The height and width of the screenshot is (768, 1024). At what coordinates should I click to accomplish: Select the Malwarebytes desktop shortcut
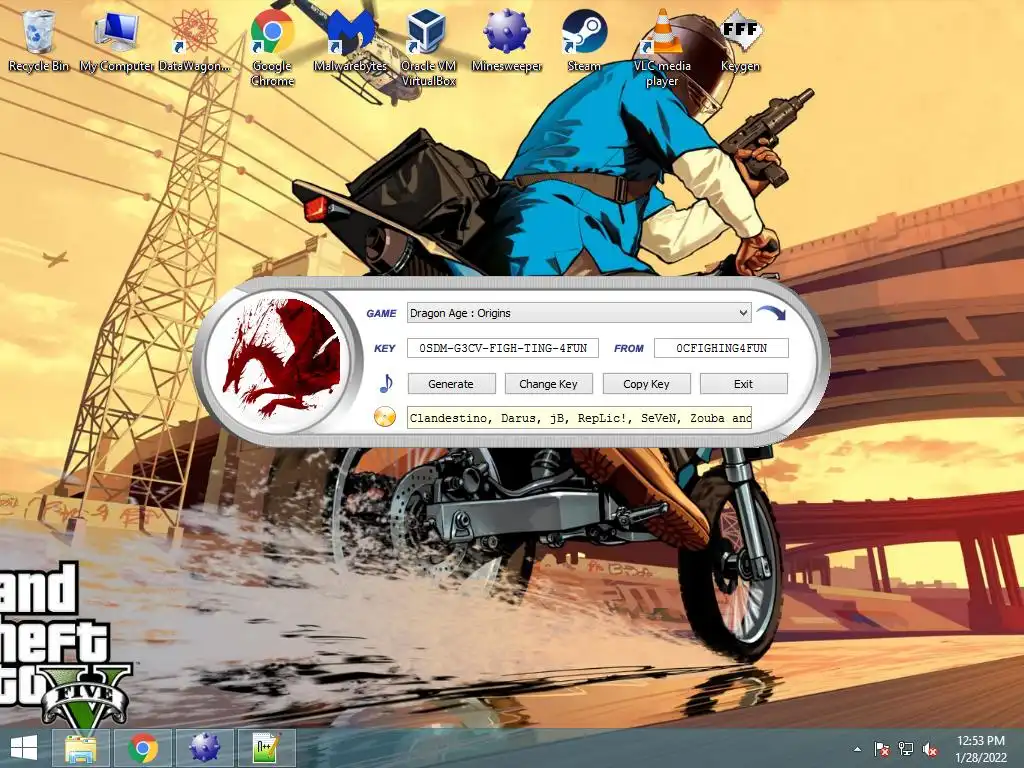pos(351,39)
